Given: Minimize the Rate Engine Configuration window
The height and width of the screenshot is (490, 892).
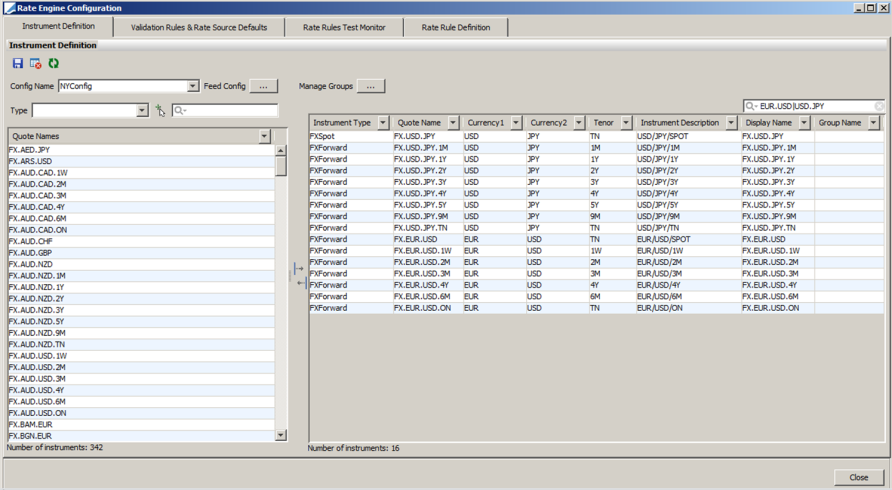Looking at the screenshot, I should 859,8.
